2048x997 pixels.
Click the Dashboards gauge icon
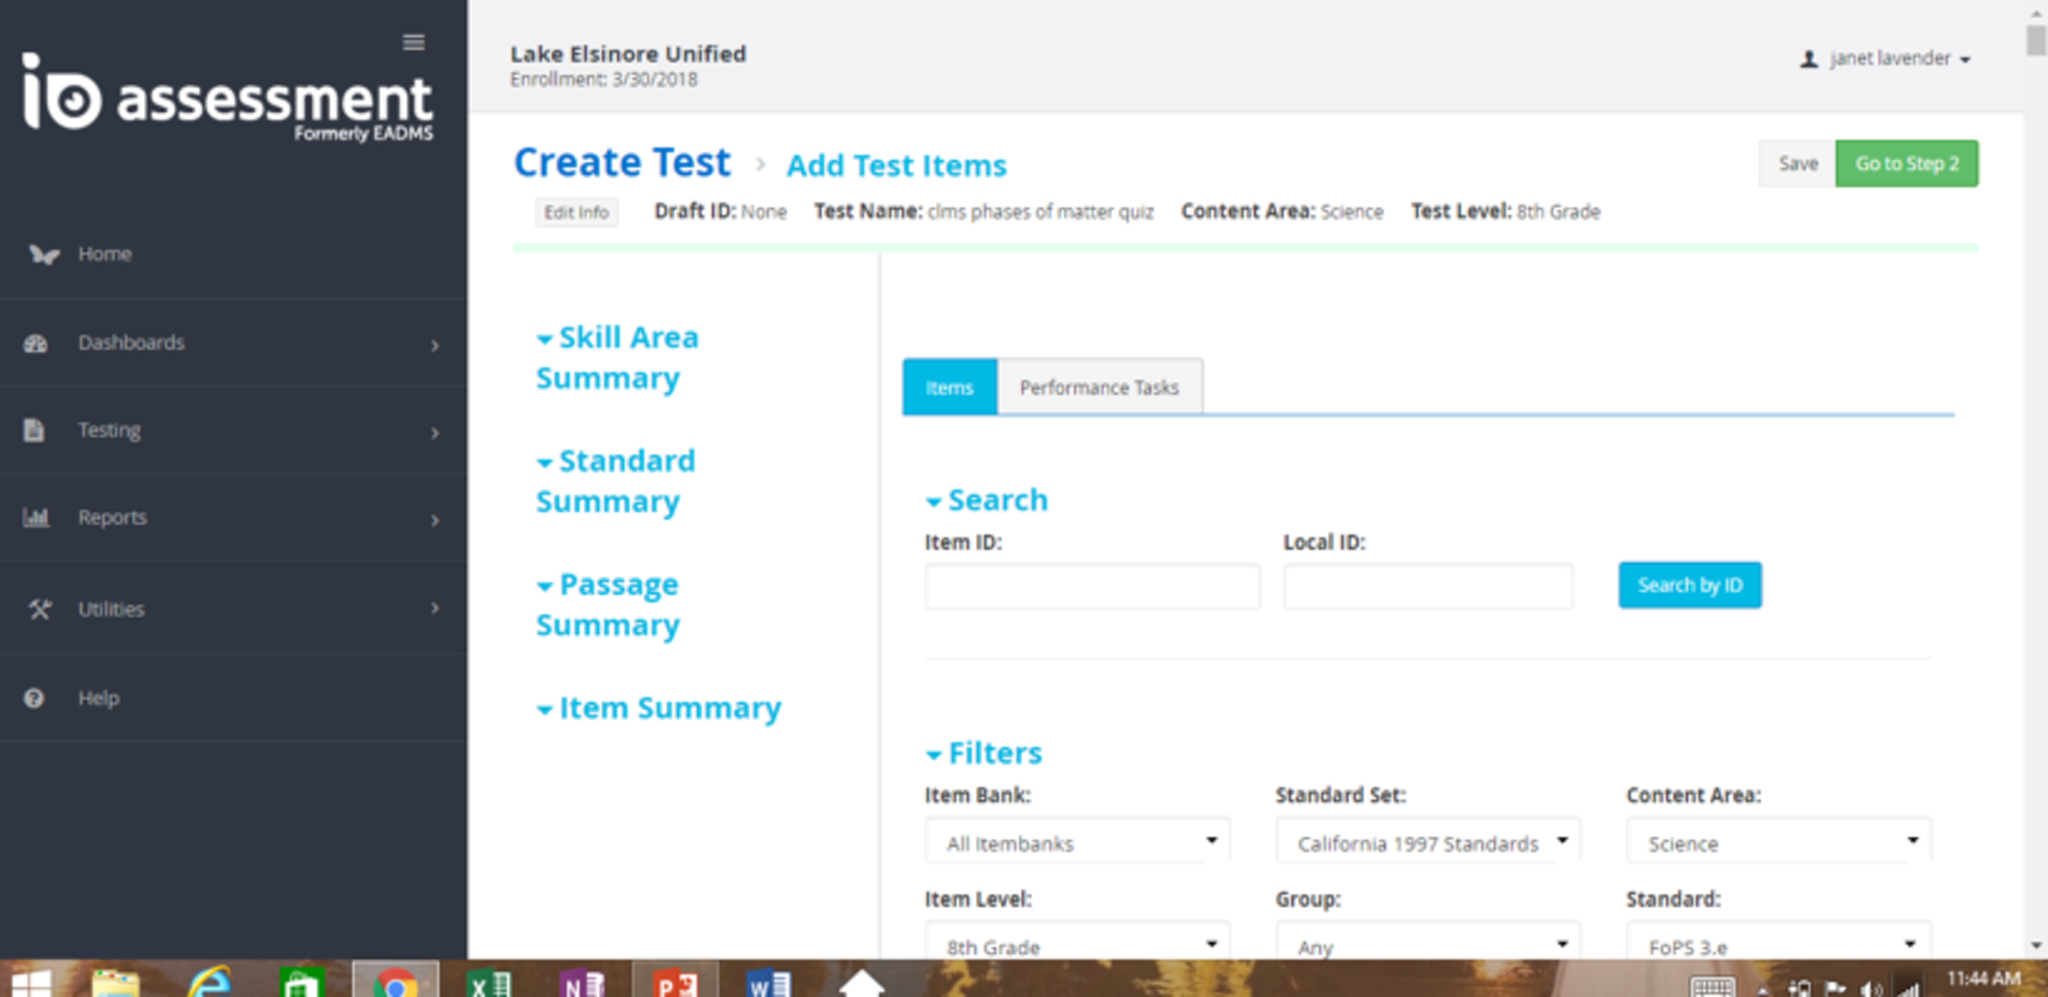(36, 343)
